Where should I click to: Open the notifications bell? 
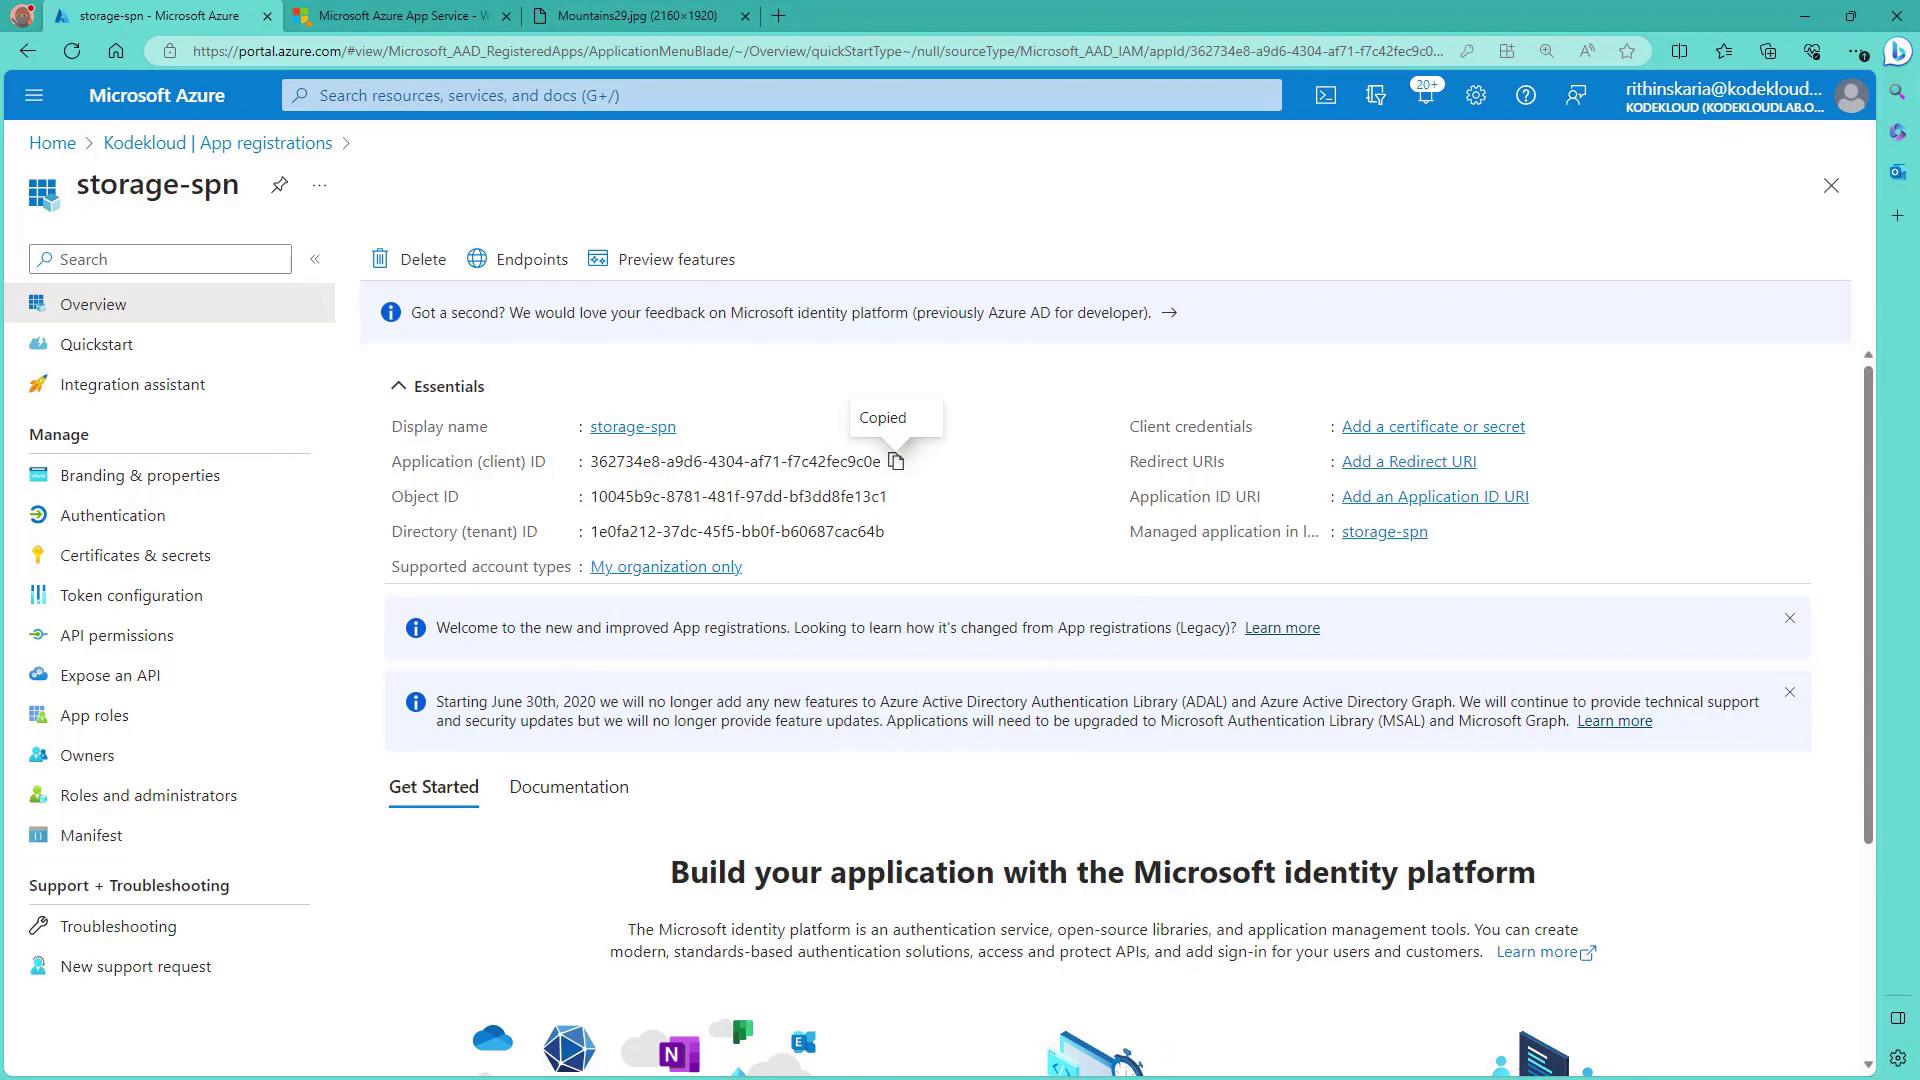point(1425,95)
